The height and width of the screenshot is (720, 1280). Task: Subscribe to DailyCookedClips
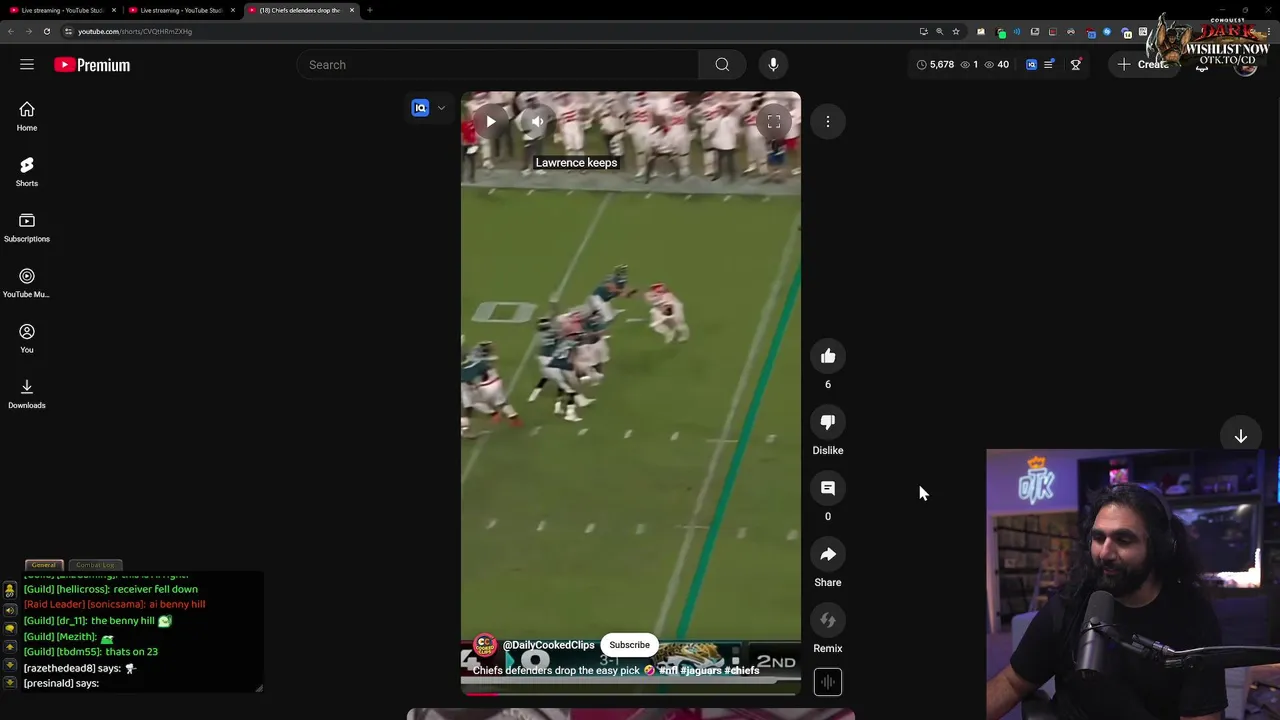point(630,645)
